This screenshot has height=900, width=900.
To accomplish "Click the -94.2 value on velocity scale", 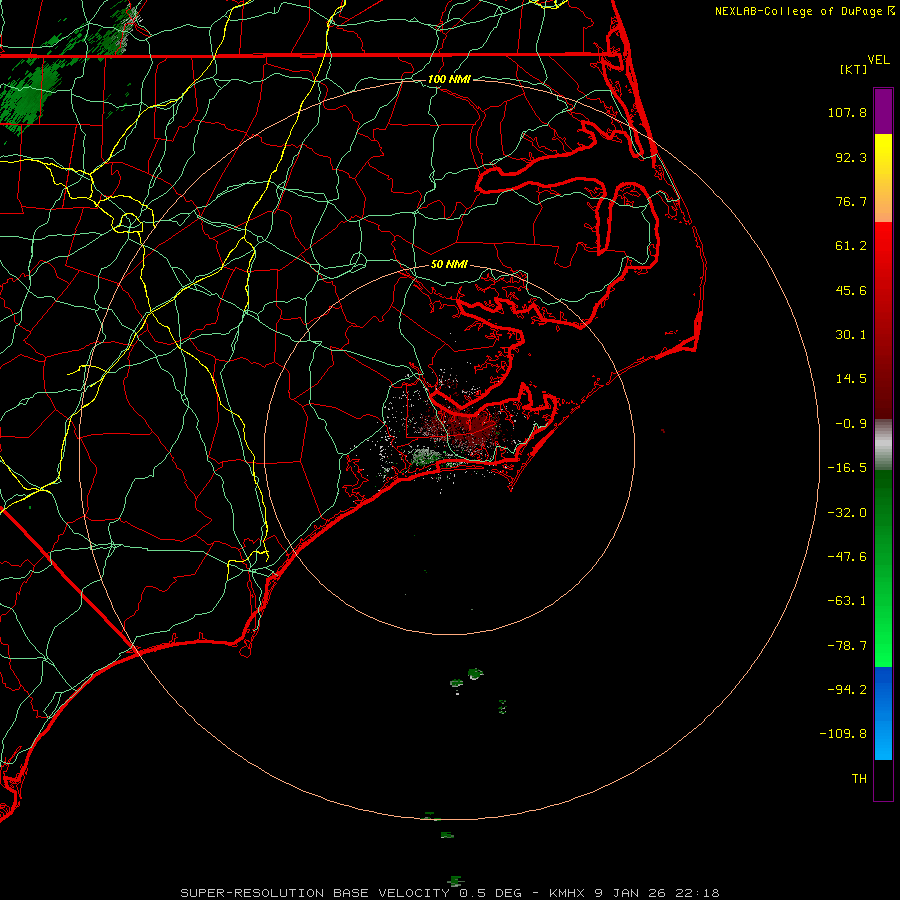I will point(847,690).
